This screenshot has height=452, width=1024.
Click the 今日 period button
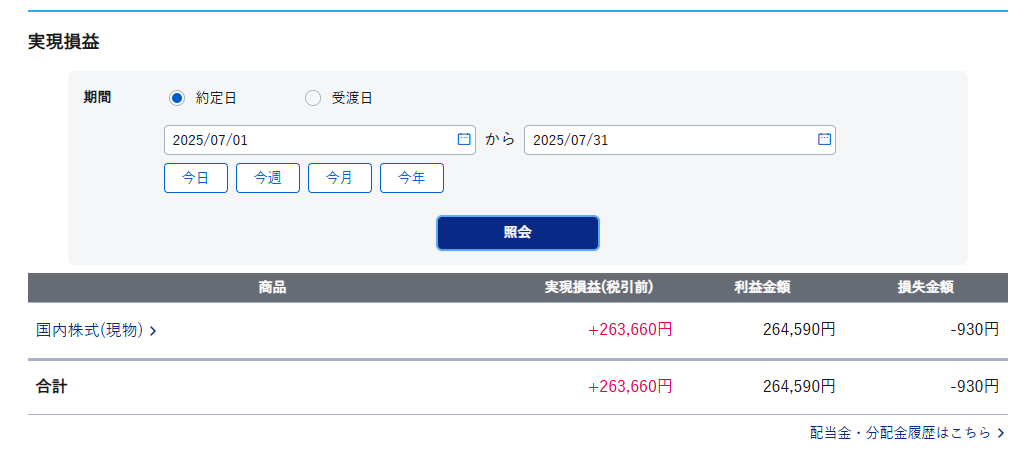click(196, 178)
